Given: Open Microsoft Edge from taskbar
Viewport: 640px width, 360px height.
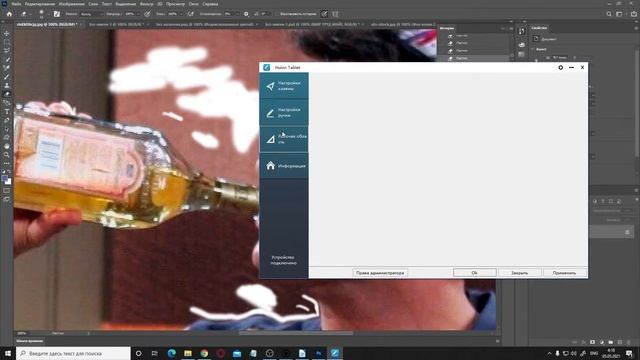Looking at the screenshot, I should tap(171, 353).
